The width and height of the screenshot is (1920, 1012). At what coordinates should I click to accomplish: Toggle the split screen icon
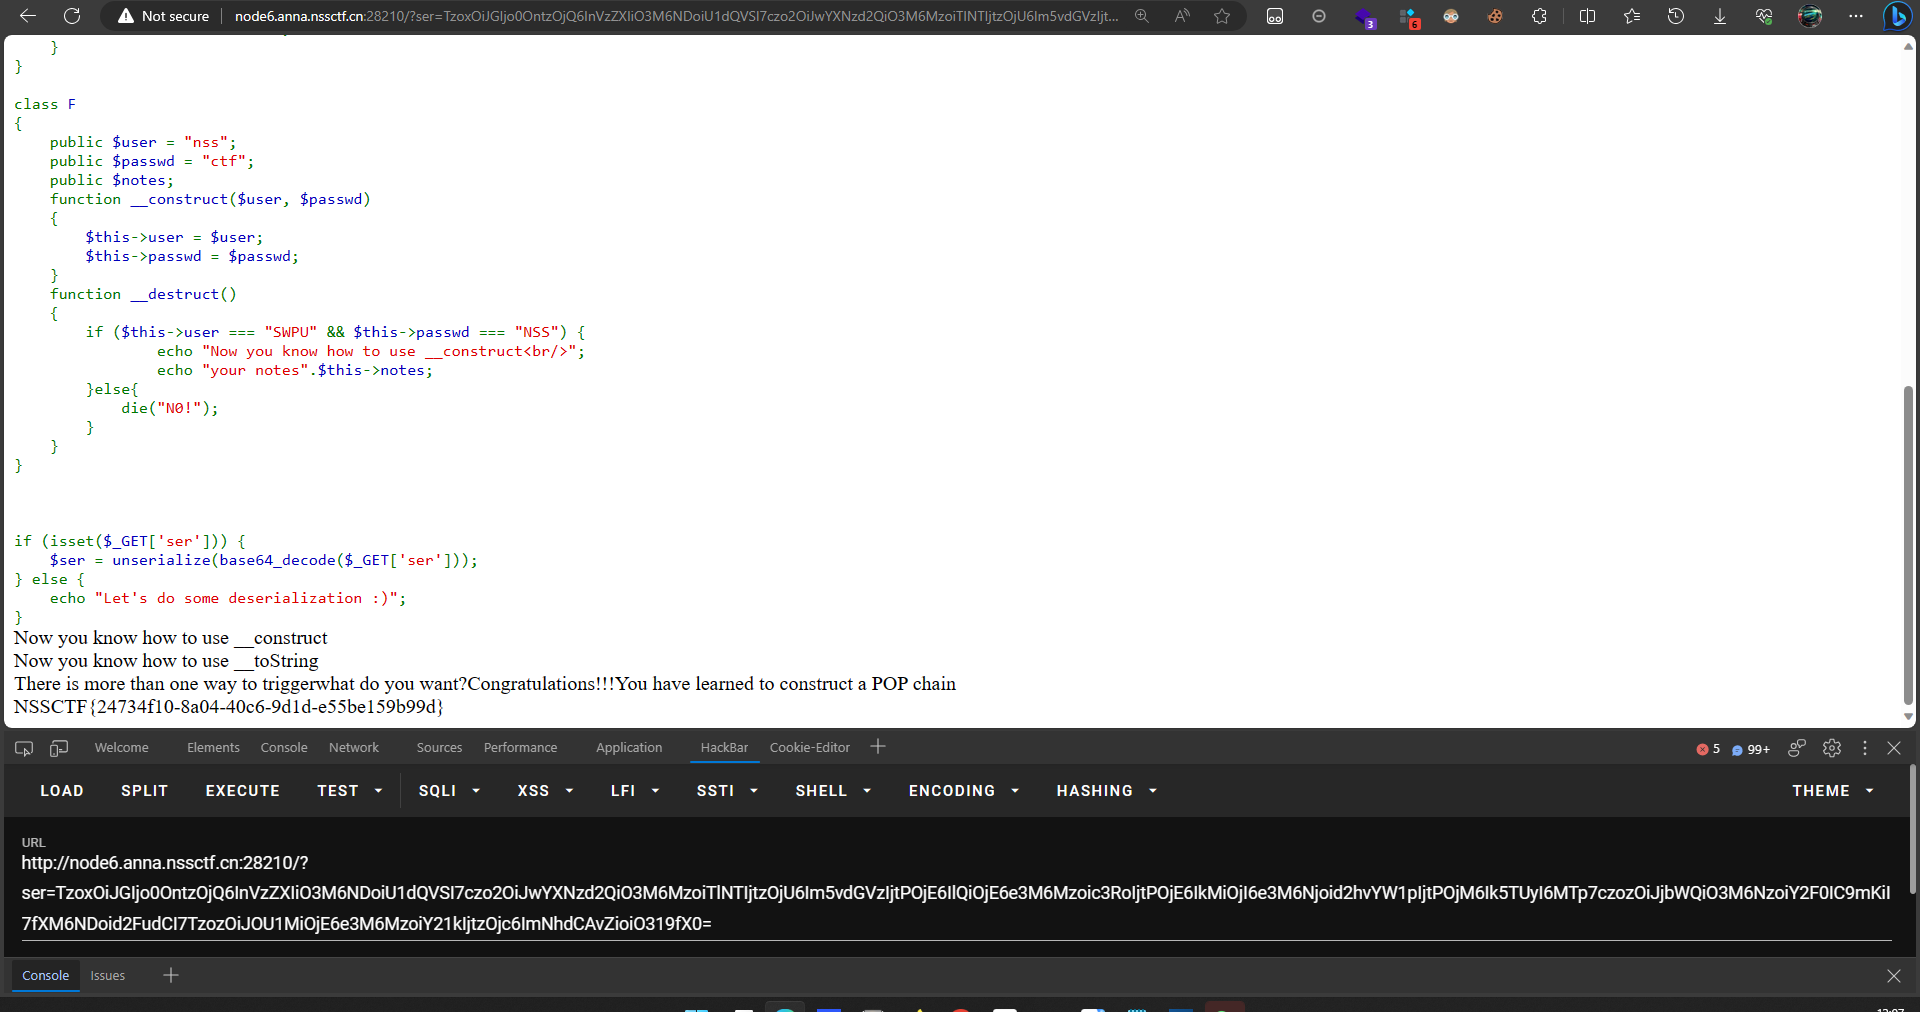tap(1587, 16)
